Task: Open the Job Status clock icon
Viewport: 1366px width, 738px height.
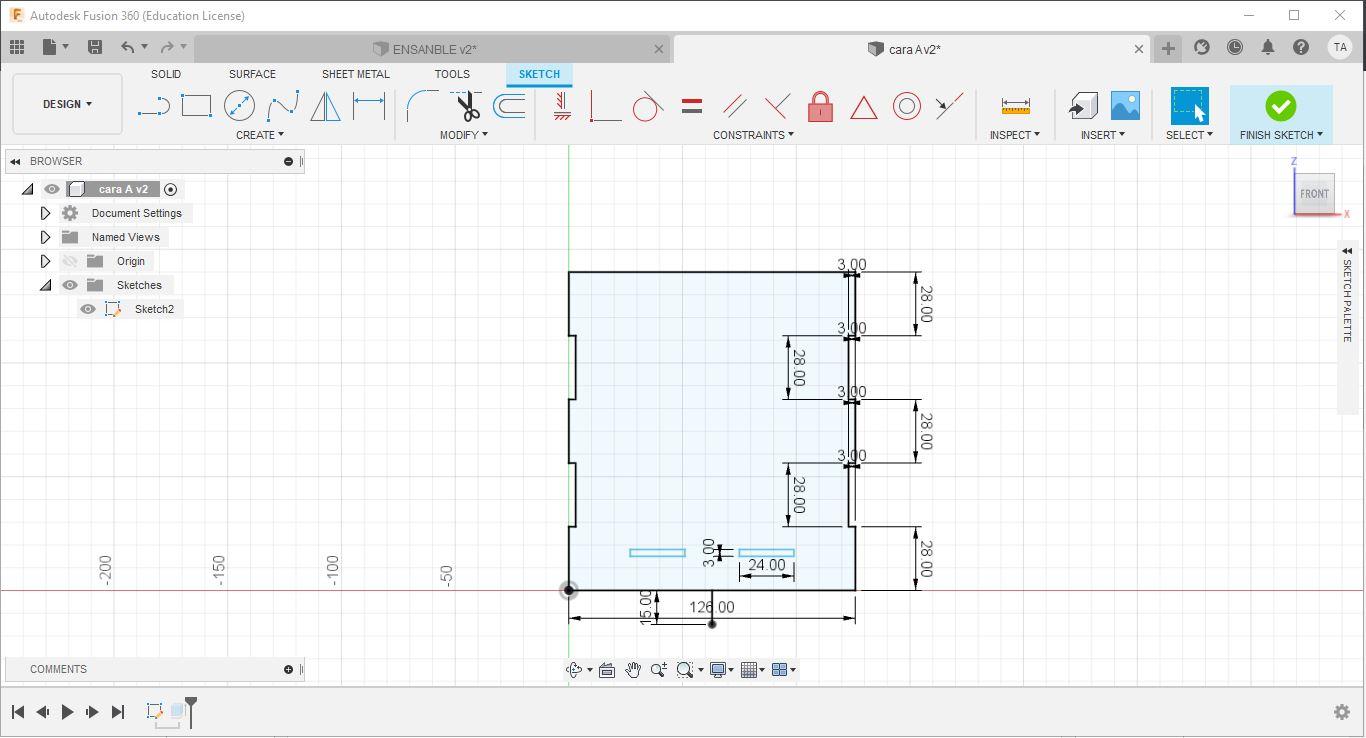Action: [x=1235, y=47]
